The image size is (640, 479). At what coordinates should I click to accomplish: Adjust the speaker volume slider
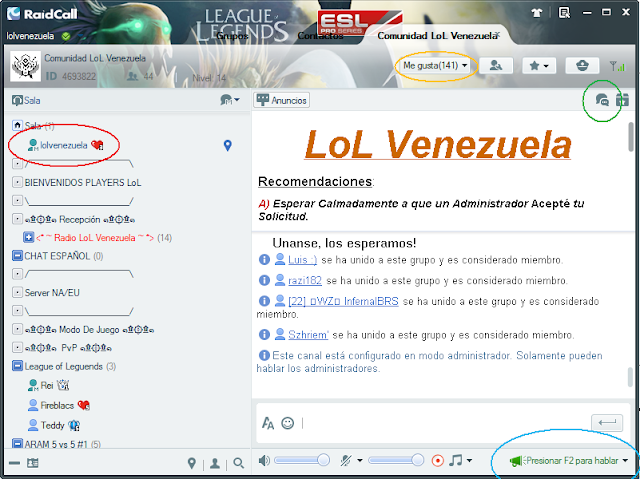tap(302, 461)
